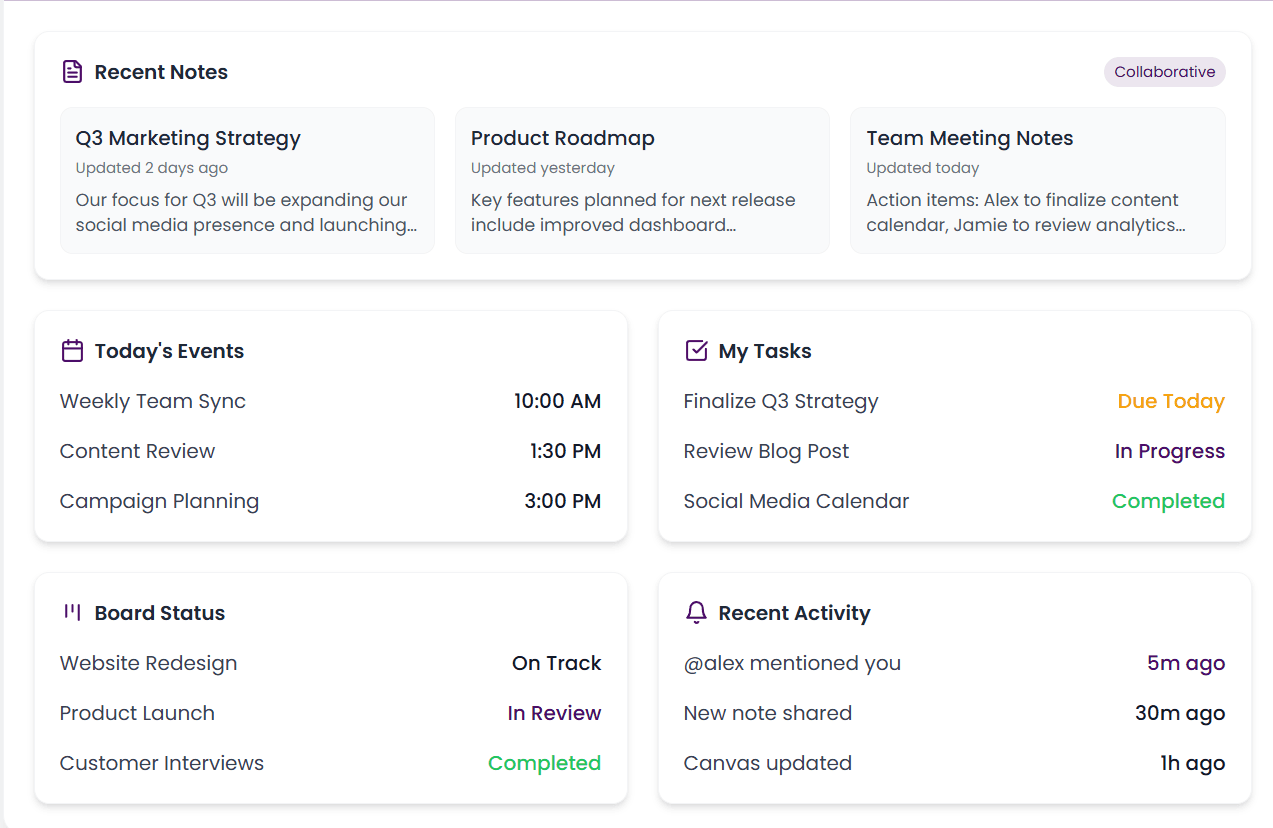Click the 1h ago timestamp

coord(1192,763)
